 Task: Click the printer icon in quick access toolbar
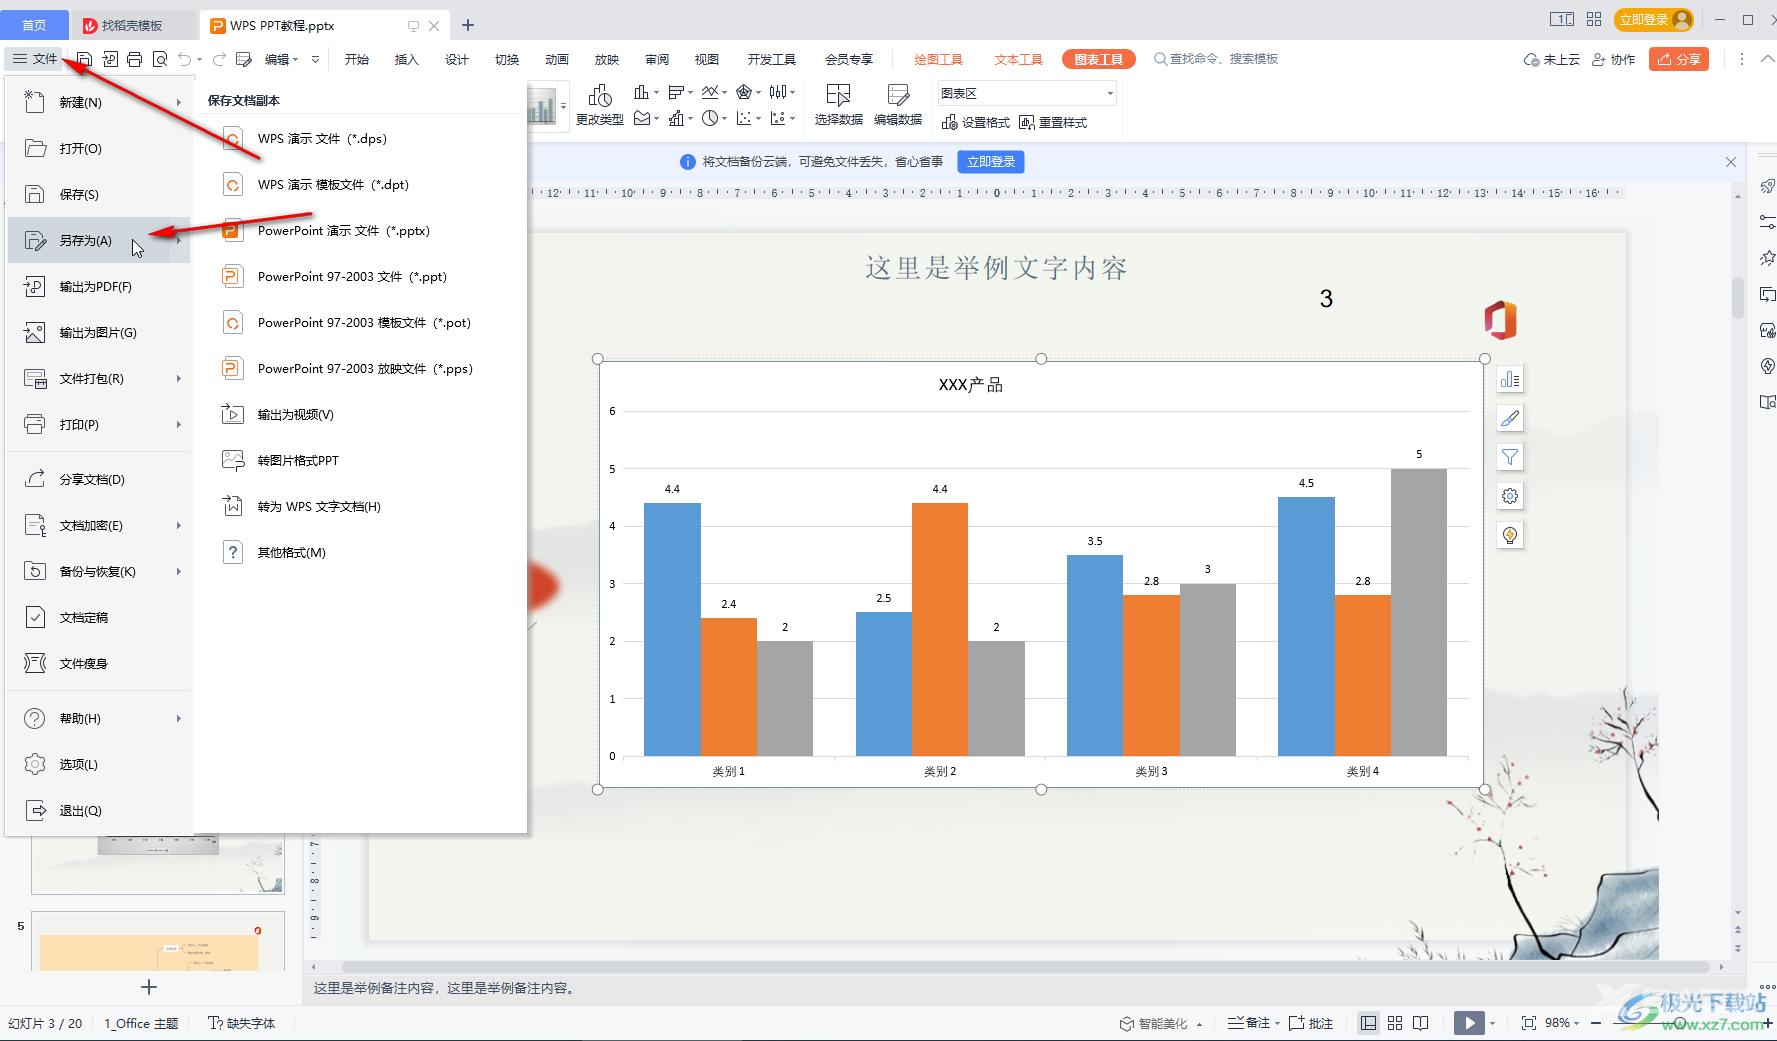[x=135, y=60]
